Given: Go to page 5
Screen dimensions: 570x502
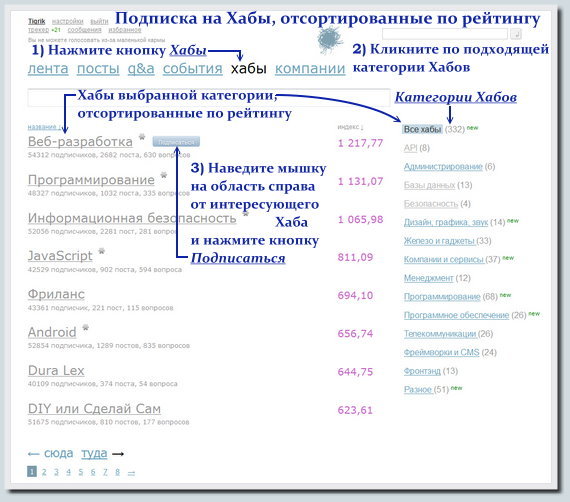Looking at the screenshot, I should [81, 472].
